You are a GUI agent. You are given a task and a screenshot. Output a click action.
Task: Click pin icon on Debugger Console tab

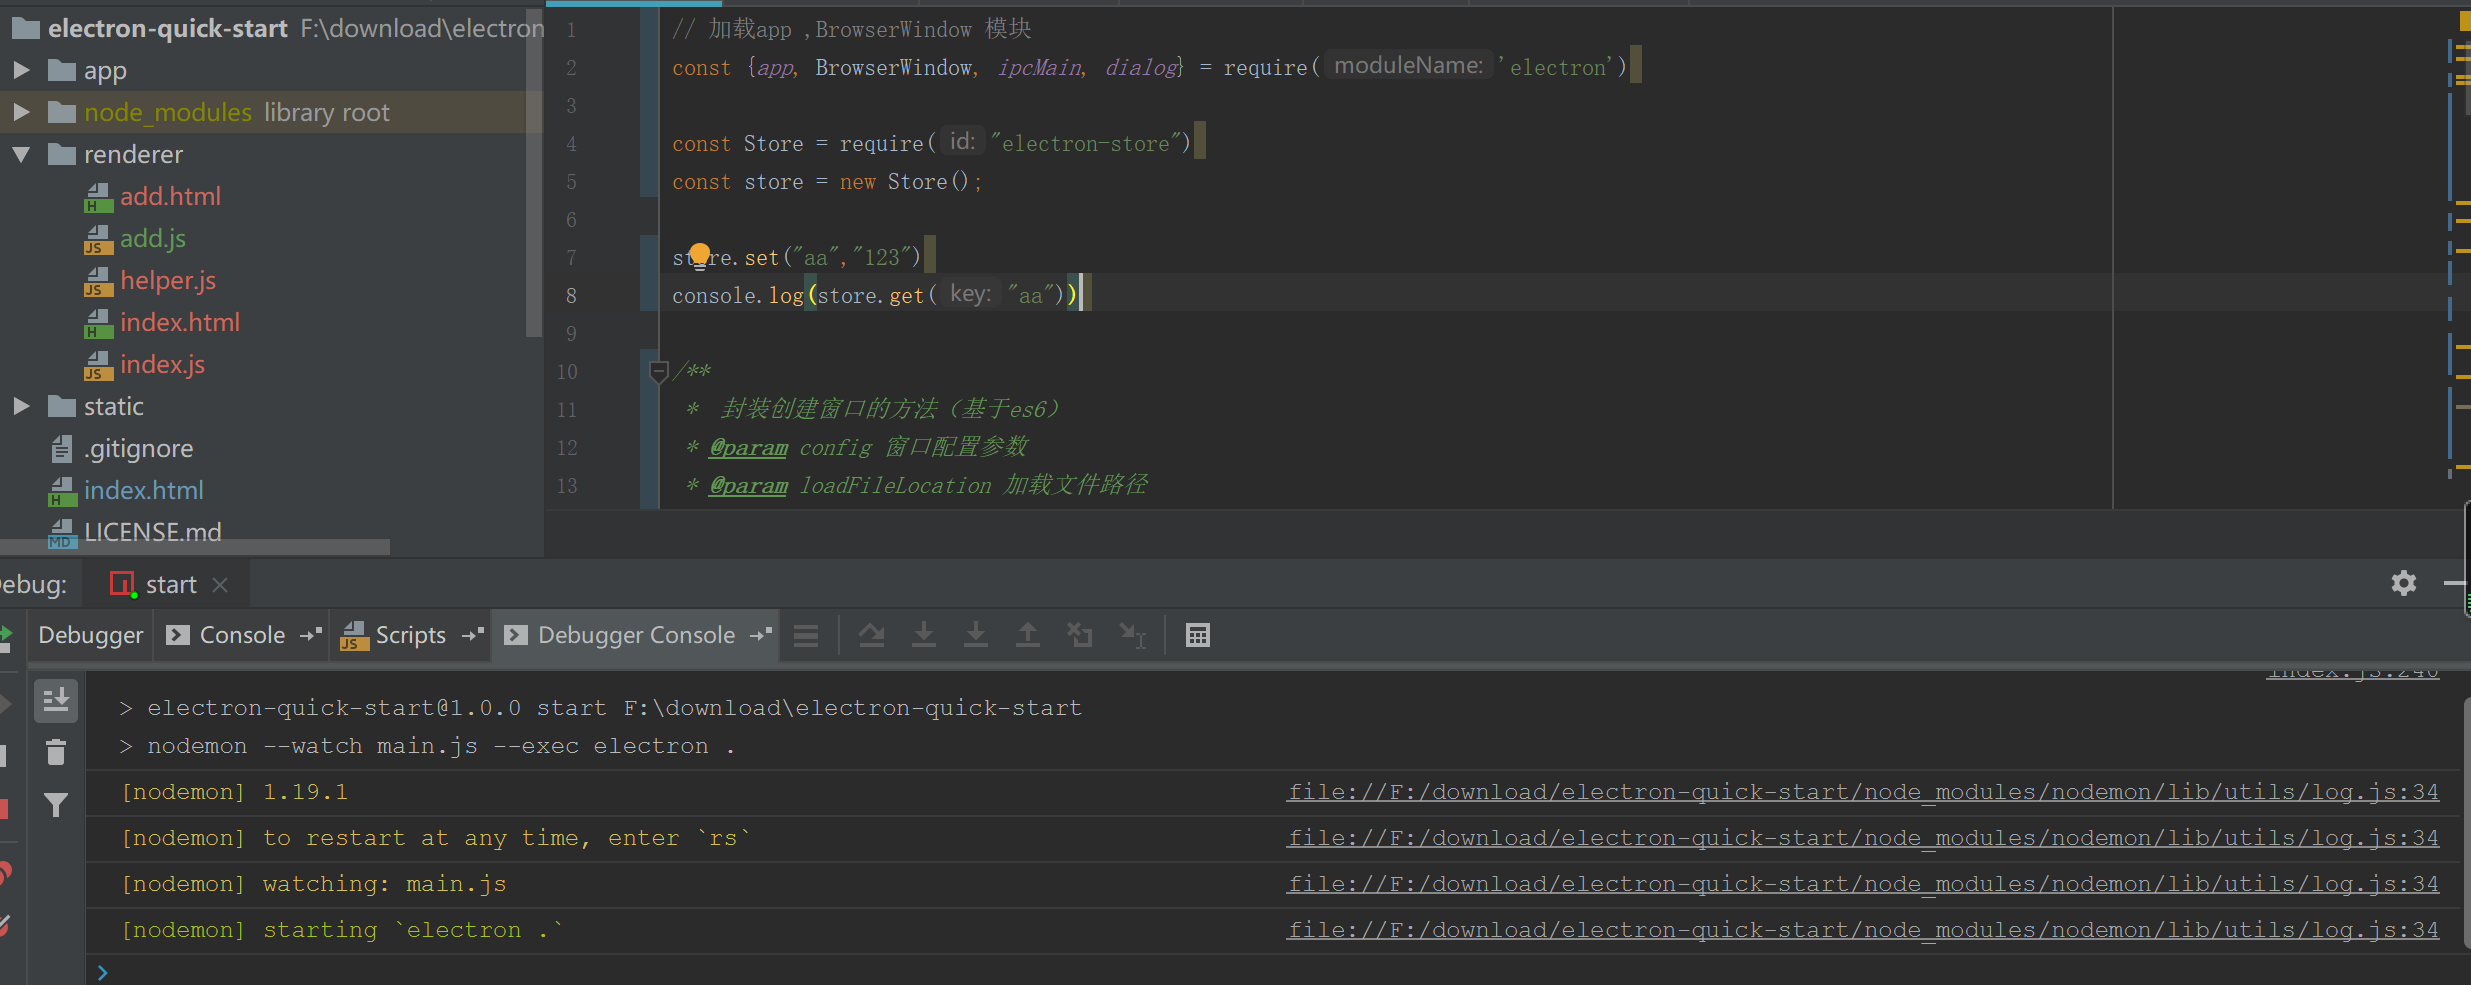pyautogui.click(x=761, y=635)
